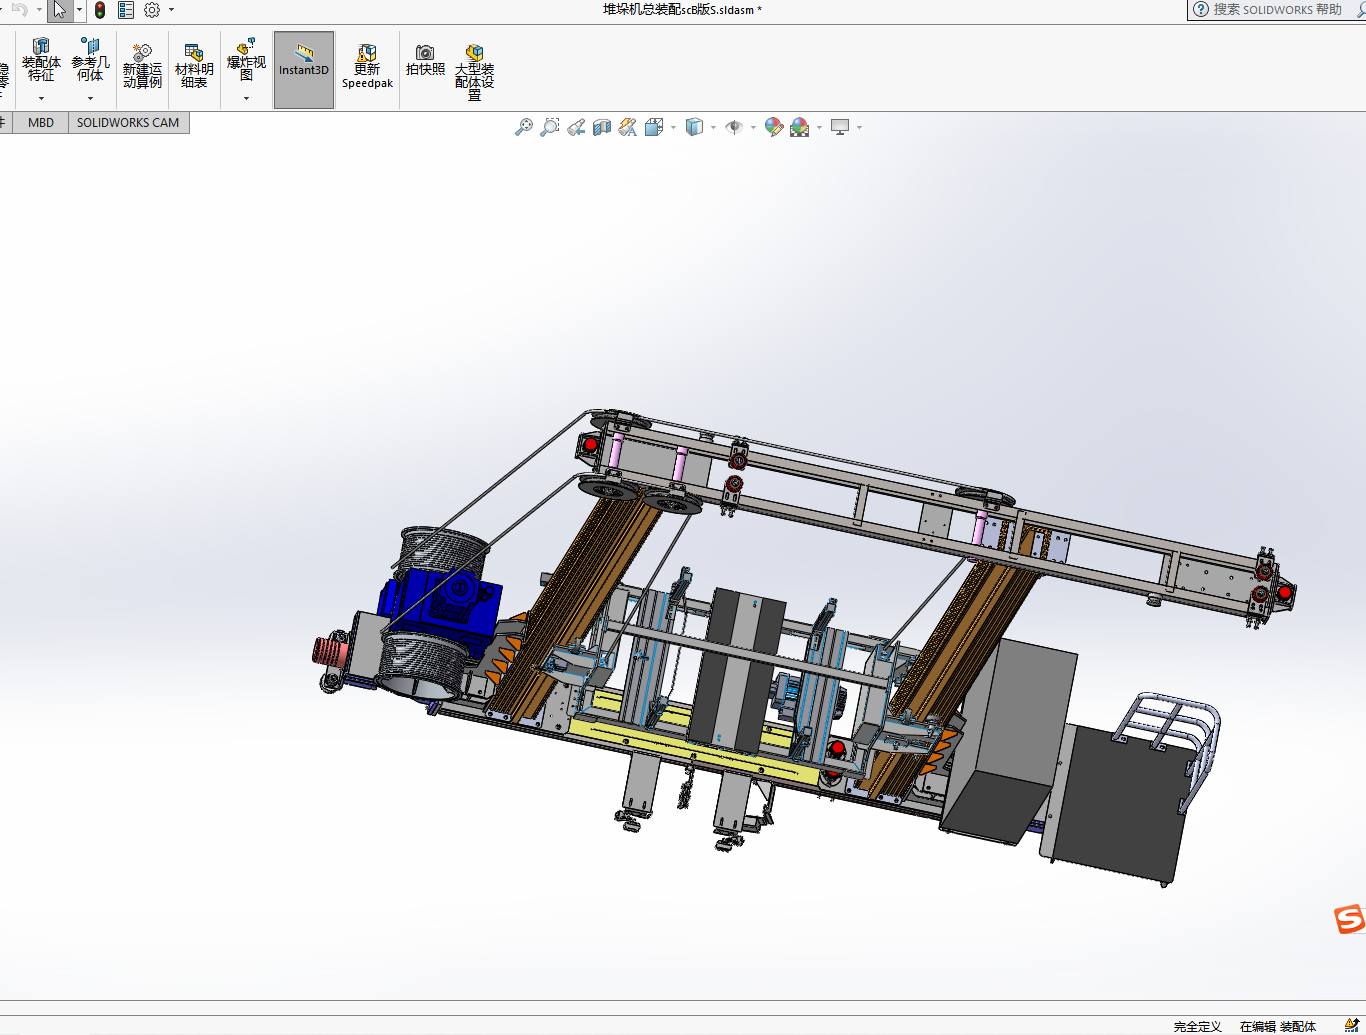Open 大型装配体设置 large assembly settings
Image resolution: width=1366 pixels, height=1035 pixels.
(474, 73)
